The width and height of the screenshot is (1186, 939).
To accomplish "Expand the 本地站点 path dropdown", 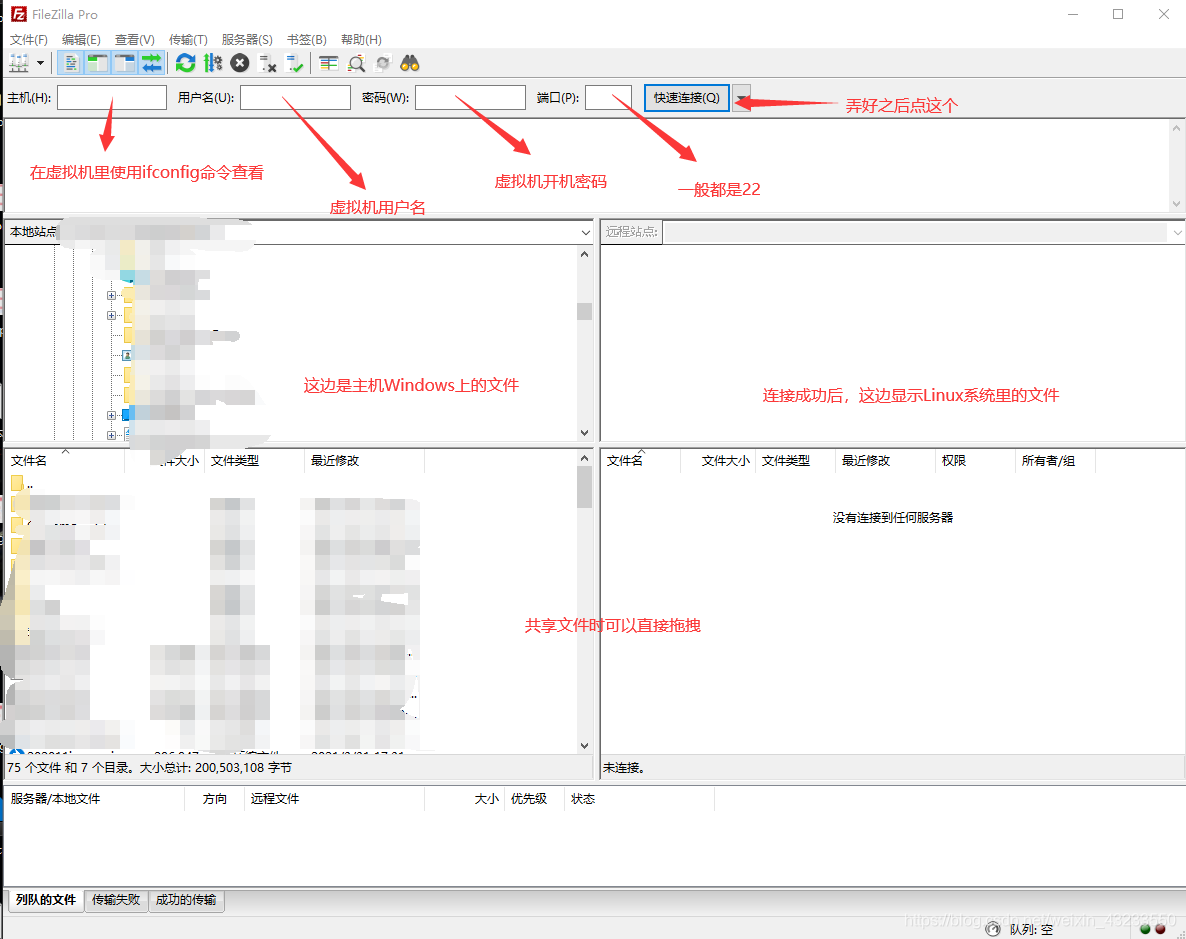I will pos(585,232).
